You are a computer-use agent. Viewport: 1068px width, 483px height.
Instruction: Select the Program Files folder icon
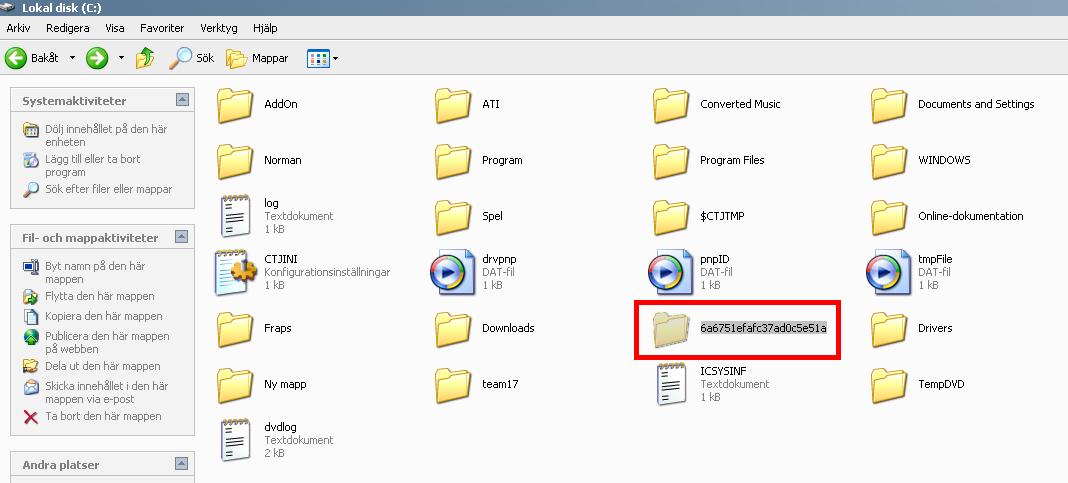(671, 161)
